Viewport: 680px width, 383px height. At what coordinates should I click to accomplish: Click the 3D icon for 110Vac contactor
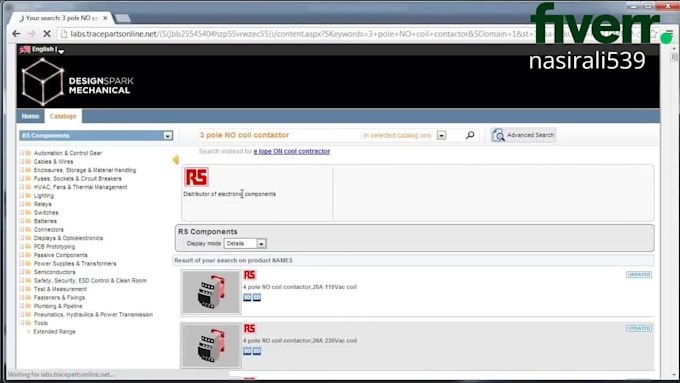(x=247, y=297)
